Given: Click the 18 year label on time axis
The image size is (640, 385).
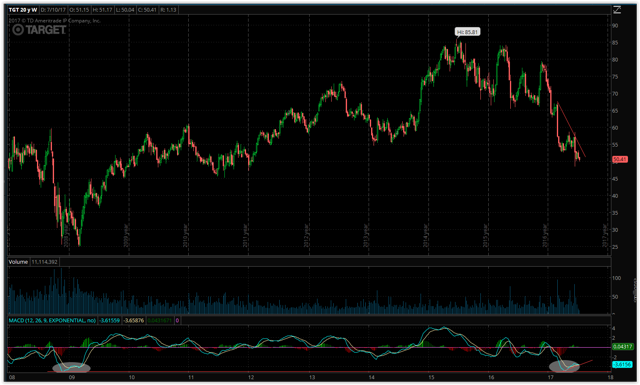Looking at the screenshot, I should [x=610, y=378].
